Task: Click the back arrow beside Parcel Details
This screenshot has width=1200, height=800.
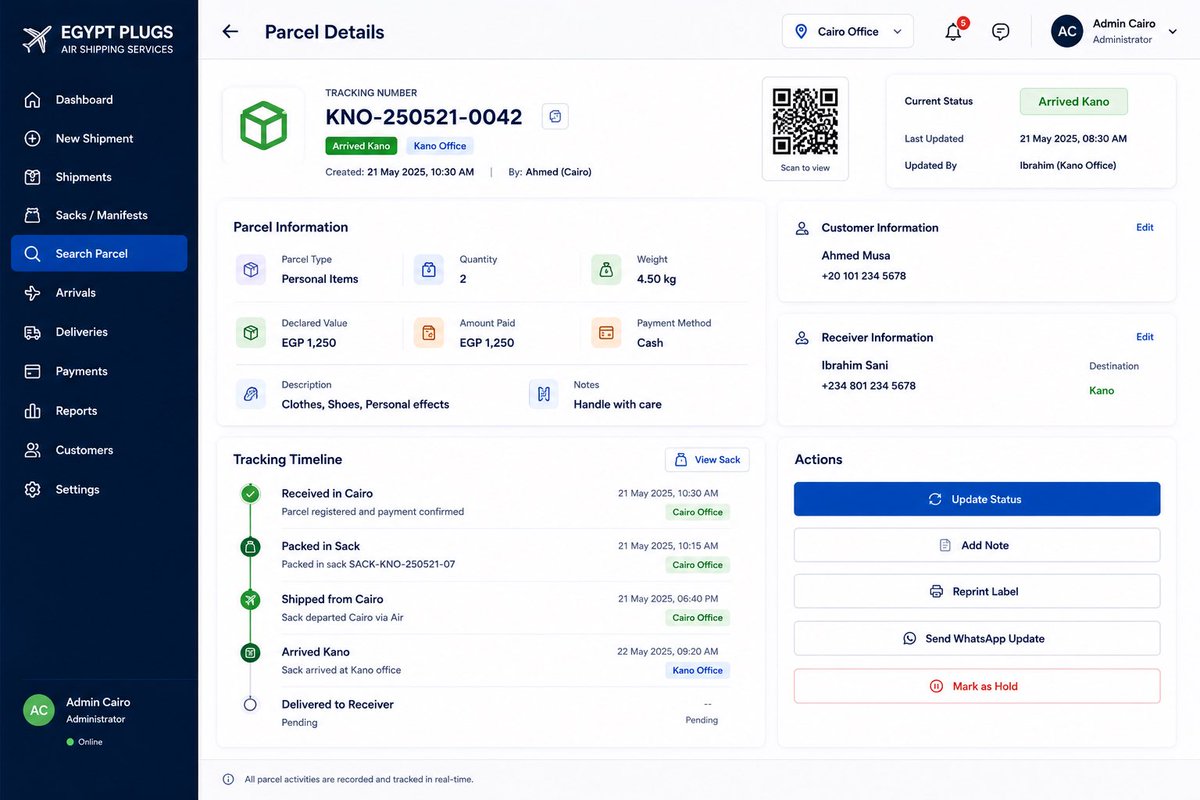Action: tap(230, 31)
